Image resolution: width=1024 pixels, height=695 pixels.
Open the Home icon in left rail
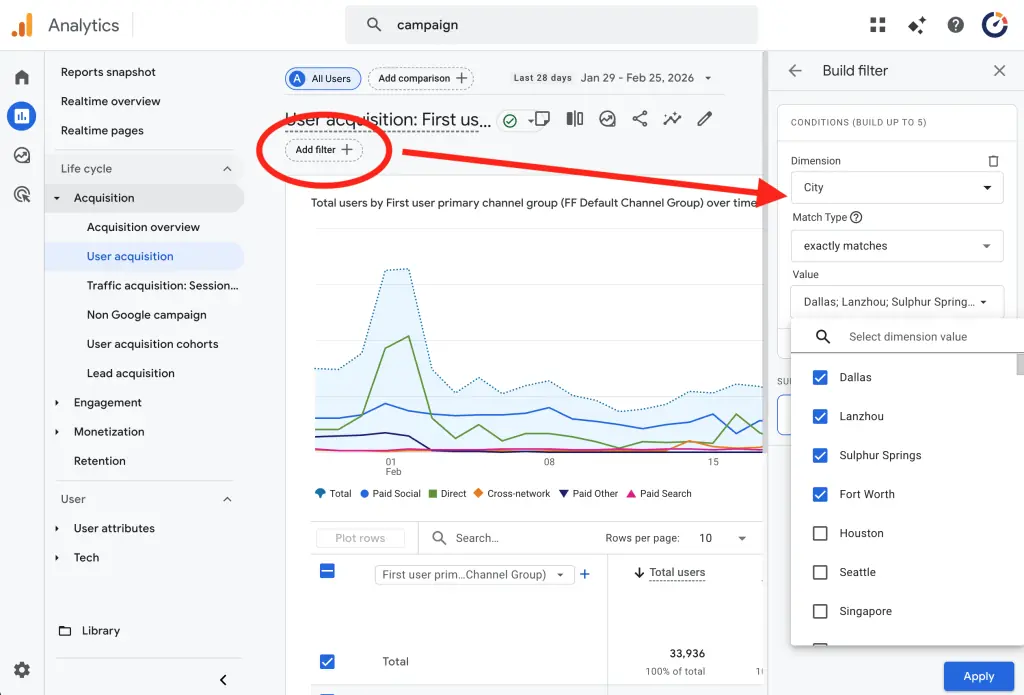pyautogui.click(x=22, y=77)
